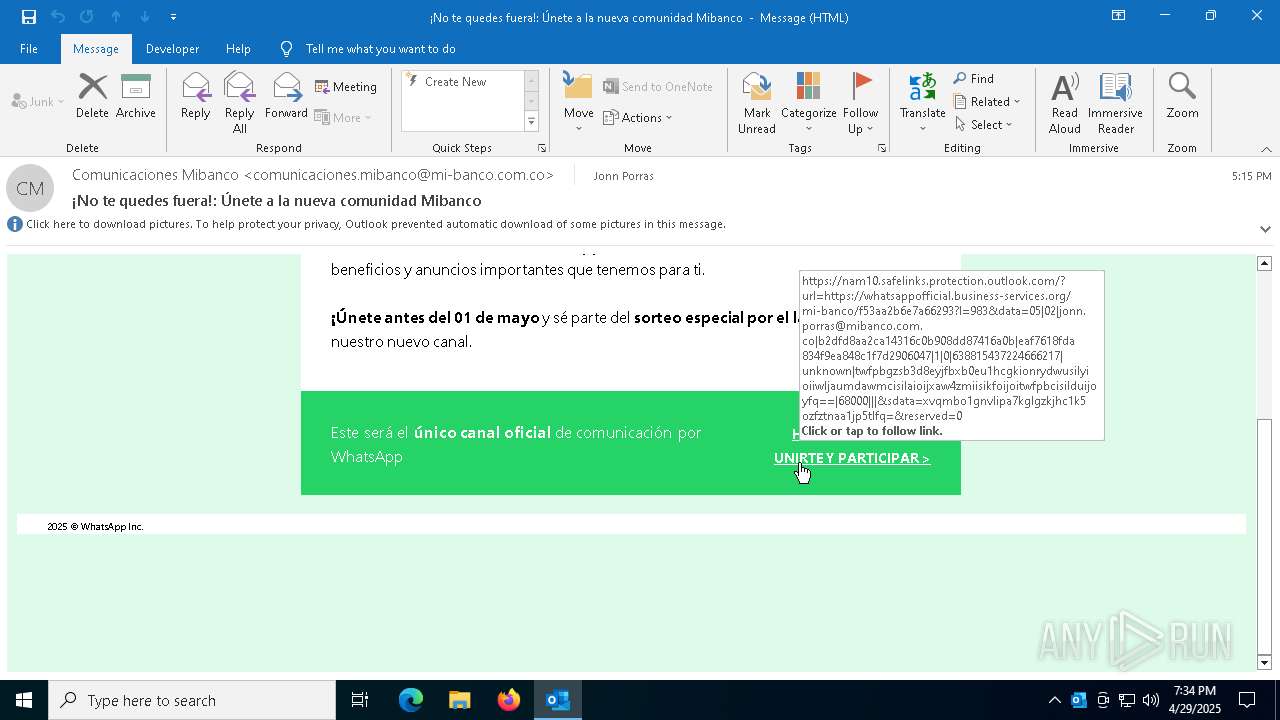Open the Ribbon Display Options button
The width and height of the screenshot is (1280, 720).
tap(1119, 16)
